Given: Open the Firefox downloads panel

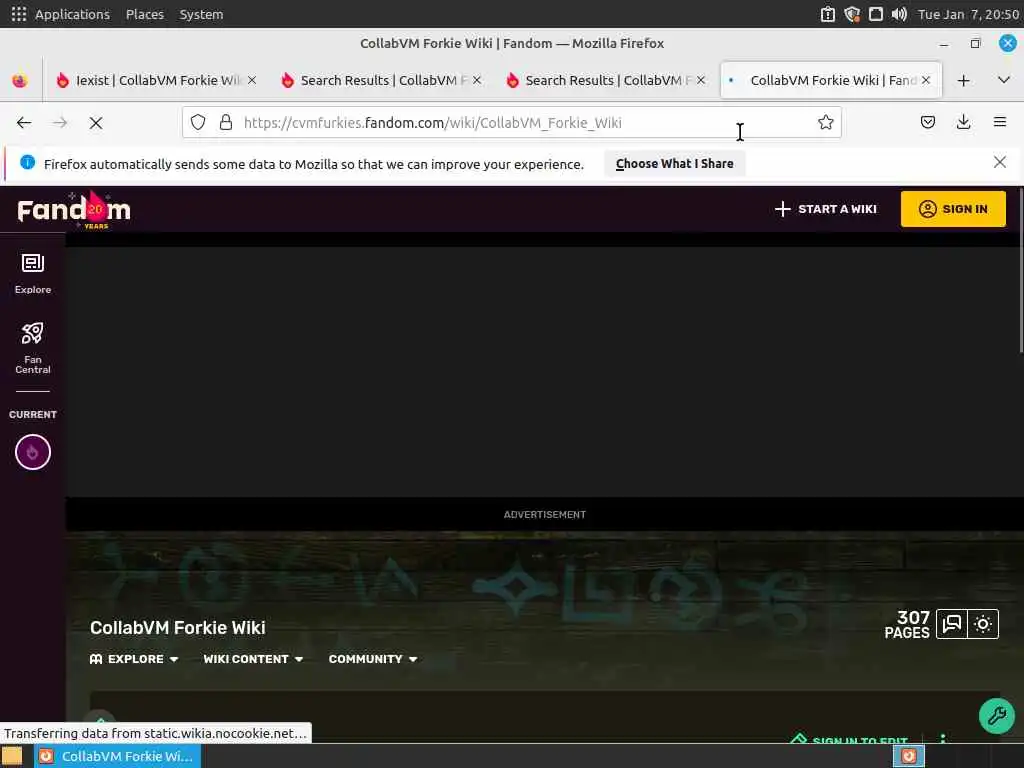Looking at the screenshot, I should [963, 122].
